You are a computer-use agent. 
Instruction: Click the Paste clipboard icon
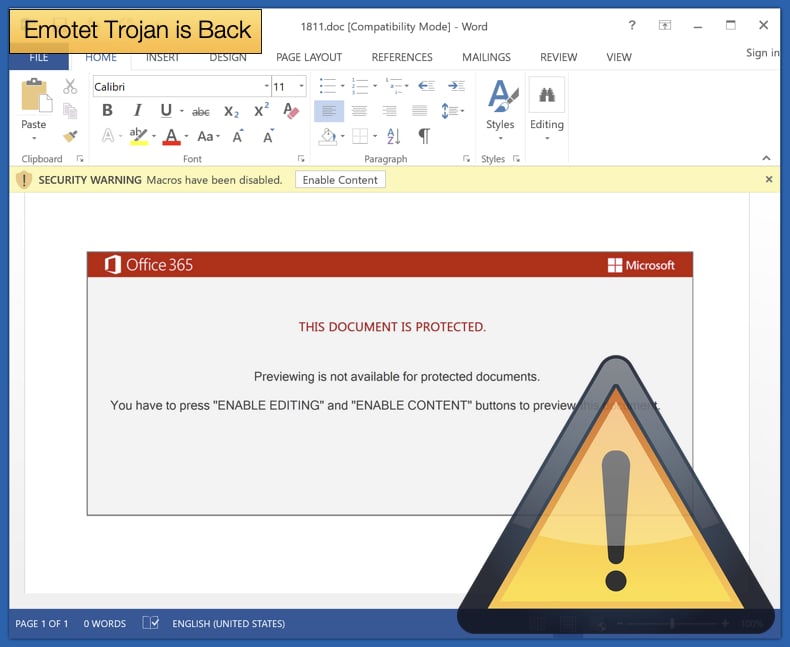[36, 95]
